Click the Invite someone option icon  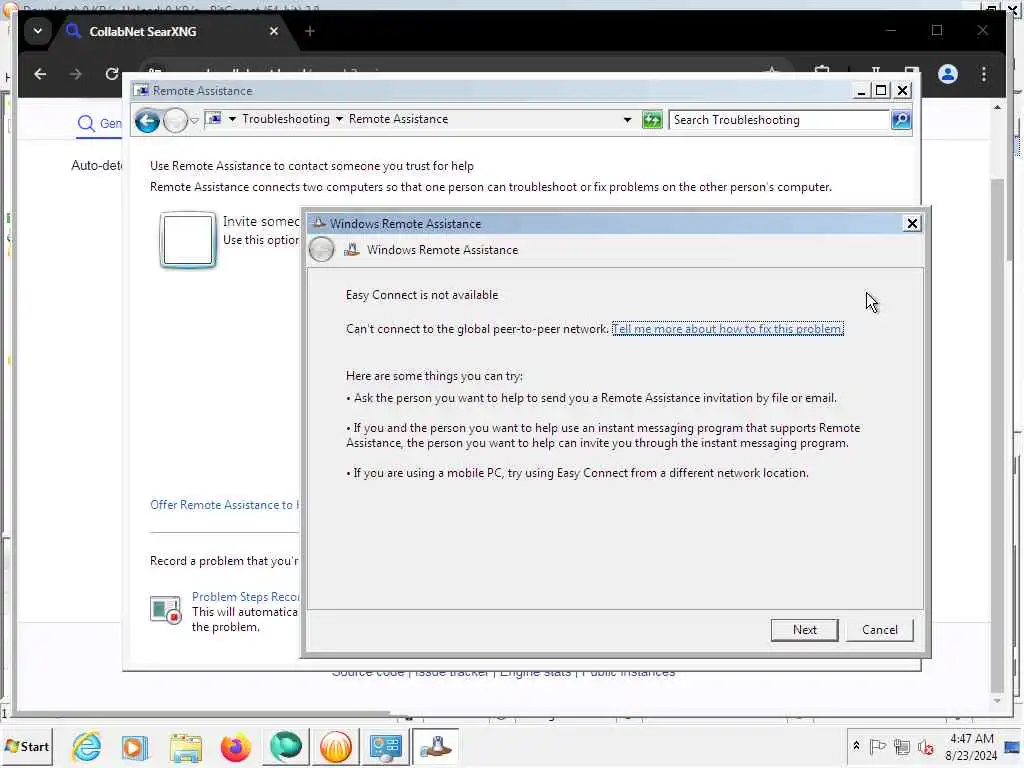(x=188, y=240)
